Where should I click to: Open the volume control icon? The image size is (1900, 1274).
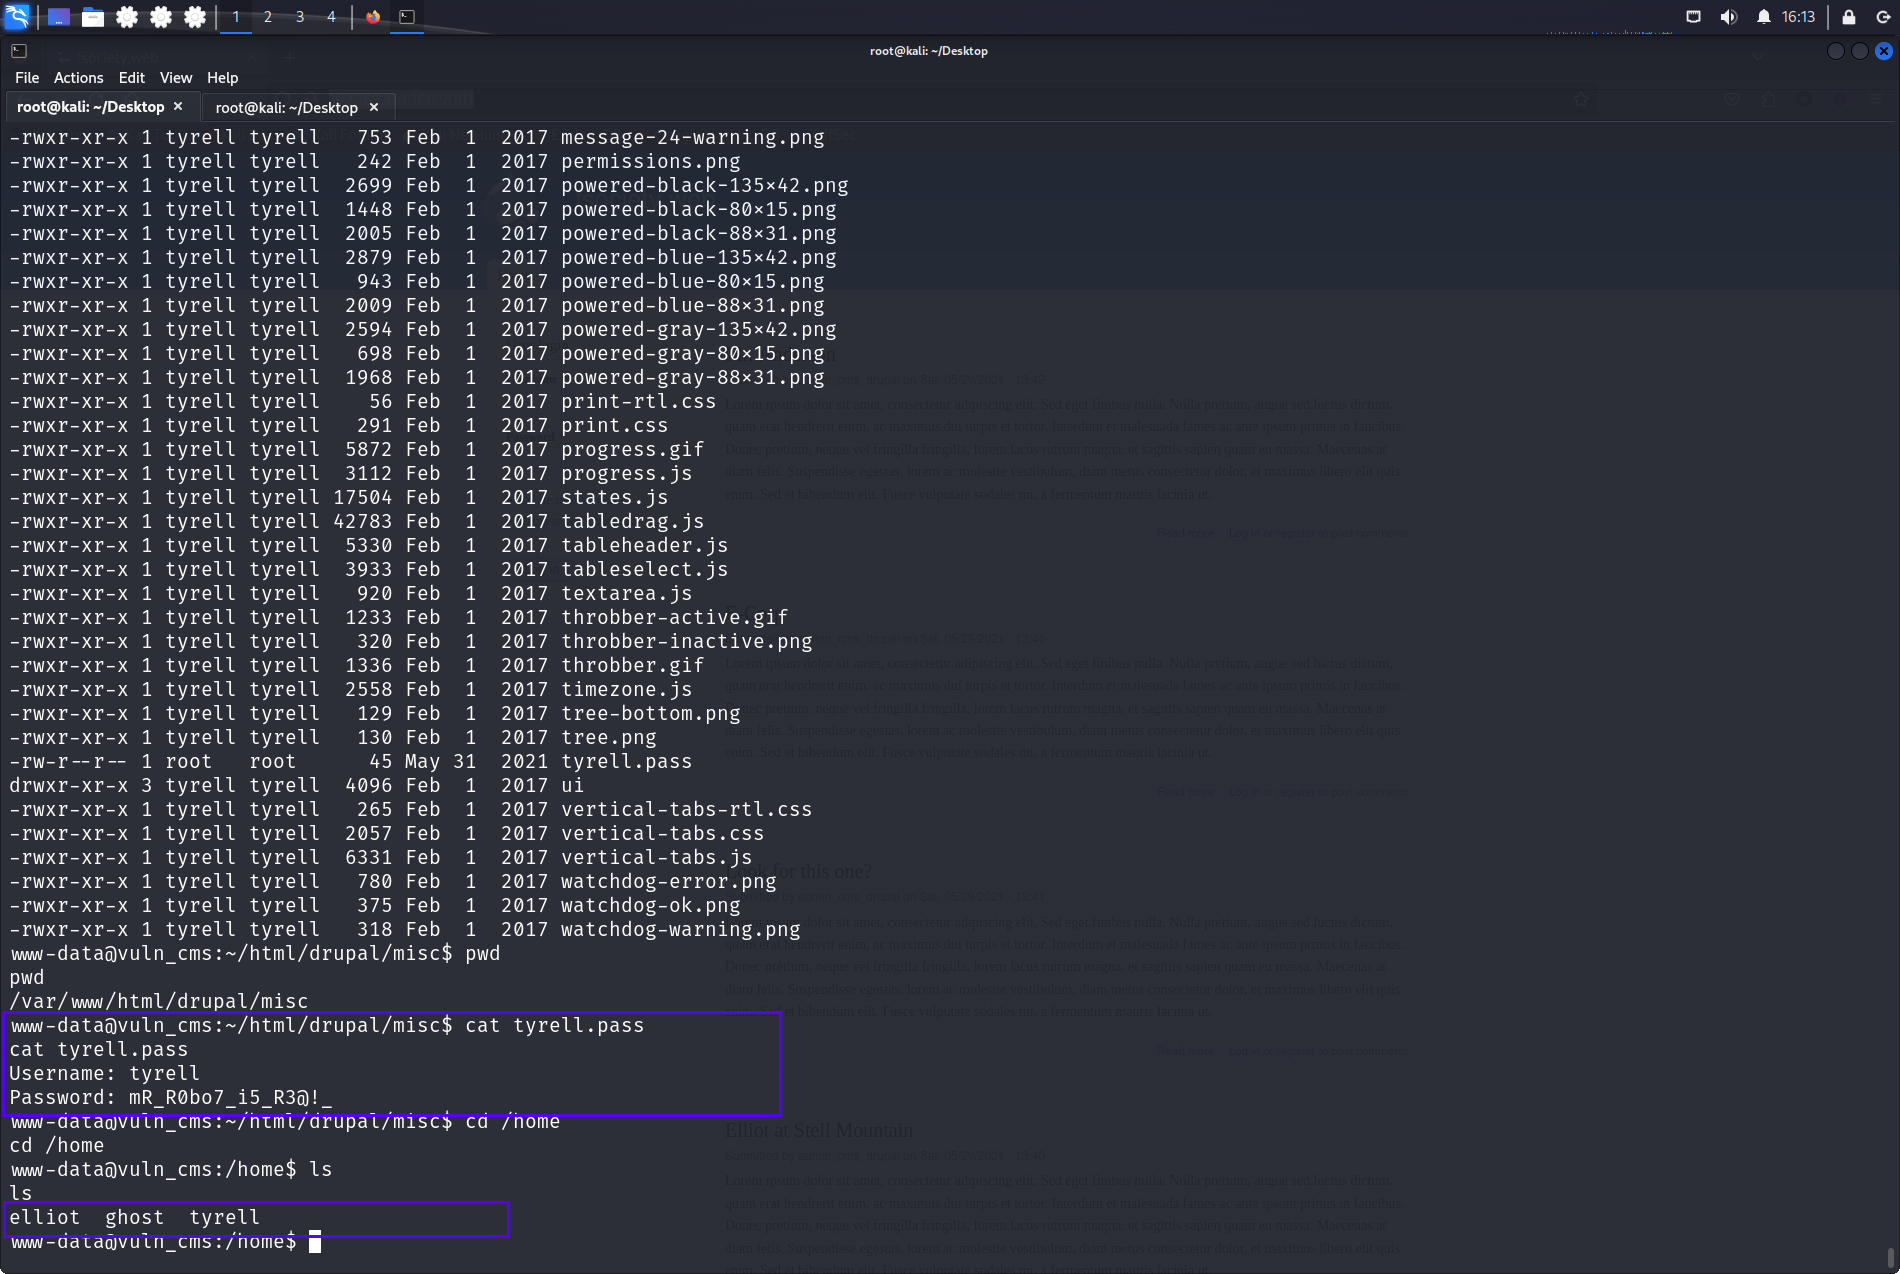(x=1728, y=17)
